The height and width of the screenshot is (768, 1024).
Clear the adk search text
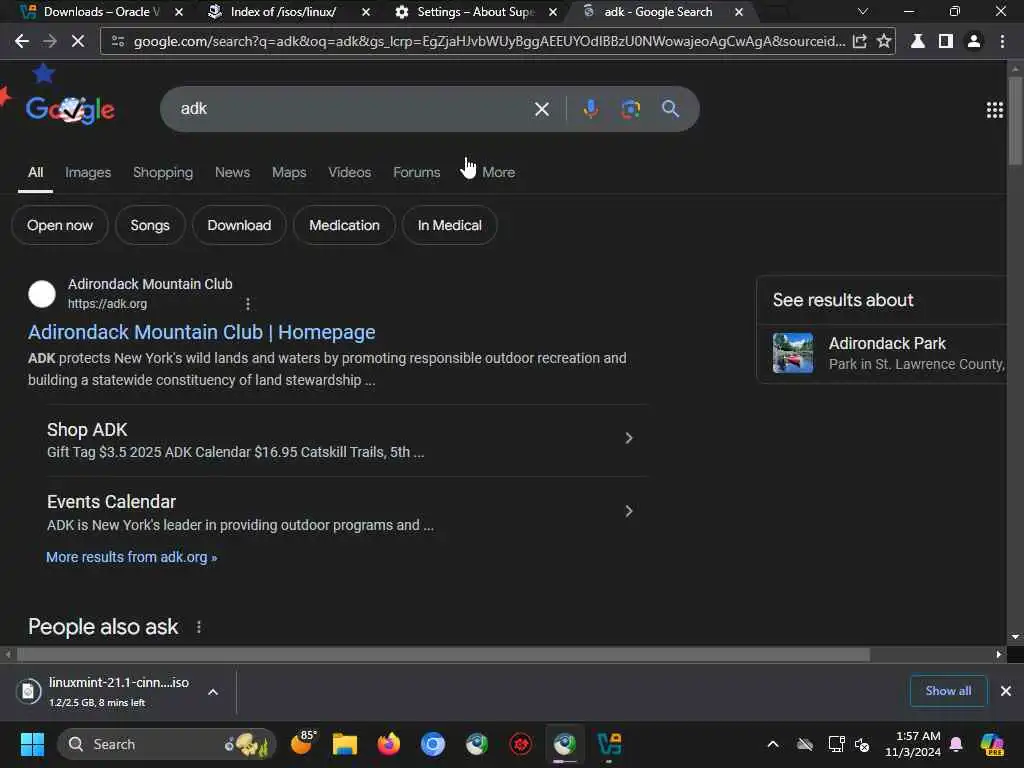(541, 109)
